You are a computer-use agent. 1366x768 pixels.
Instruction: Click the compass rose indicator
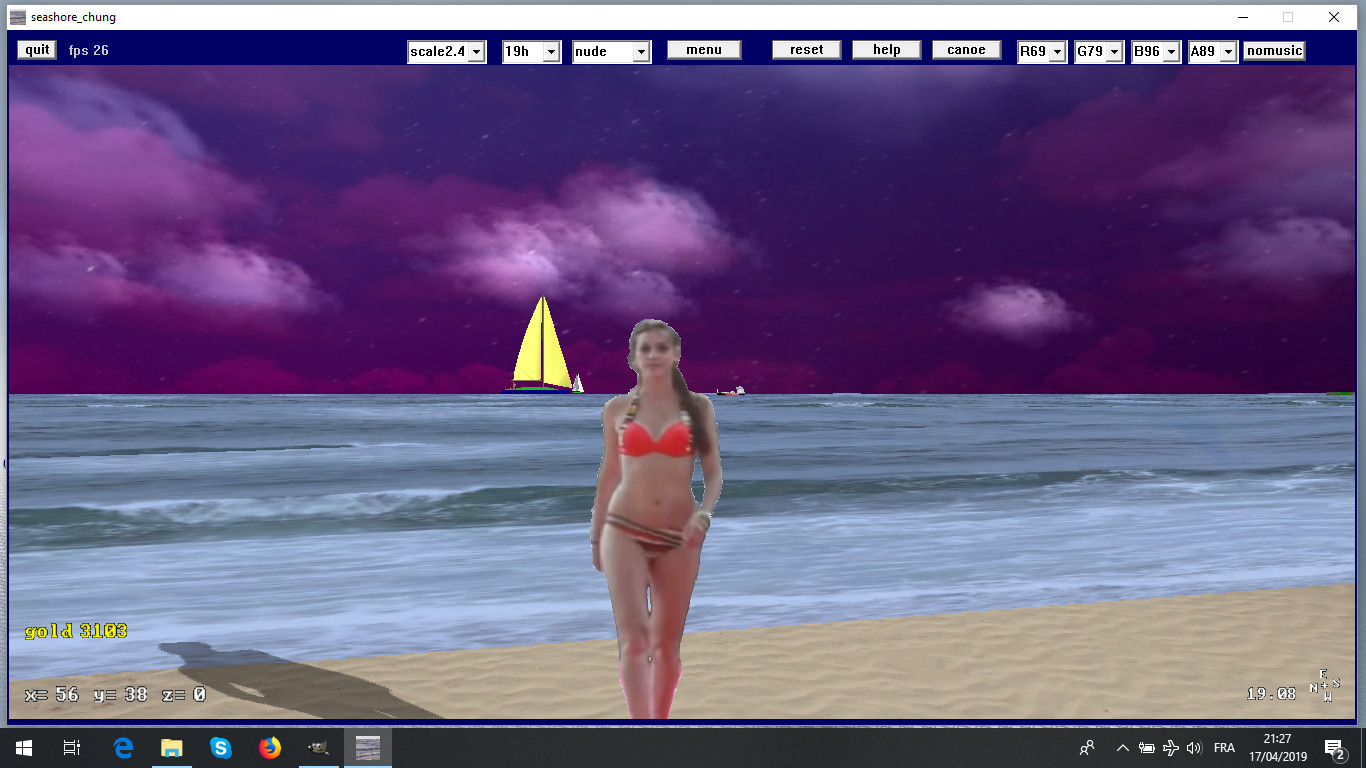(1324, 686)
